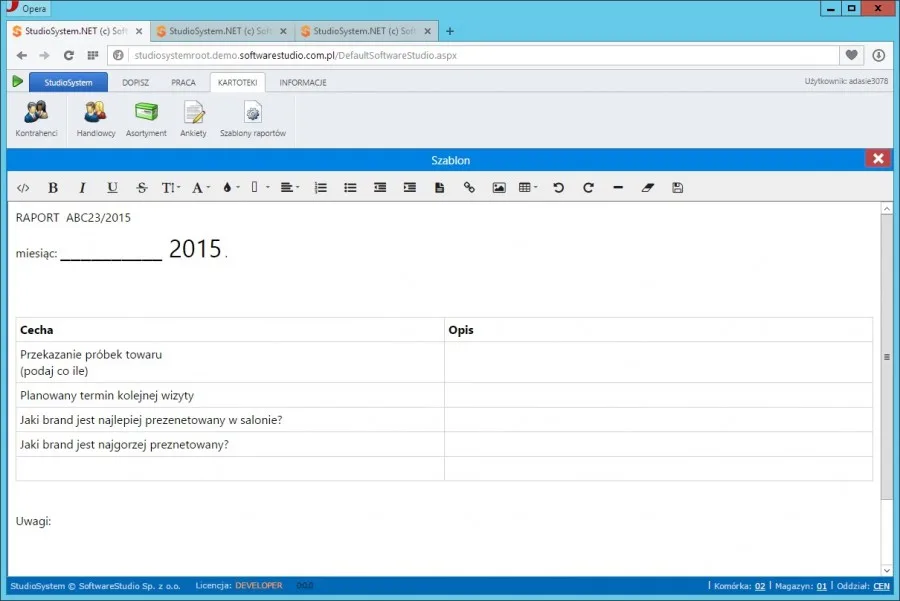Open the font size dropdown
900x601 pixels.
(171, 188)
